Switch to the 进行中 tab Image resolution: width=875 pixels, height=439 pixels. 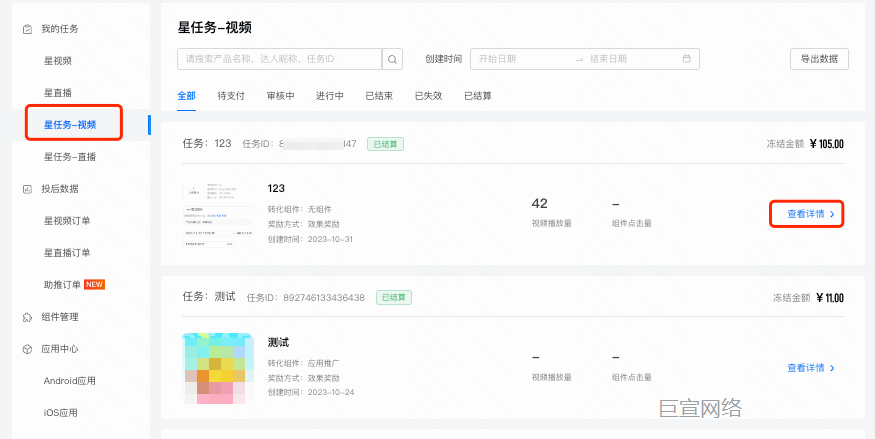(x=330, y=96)
